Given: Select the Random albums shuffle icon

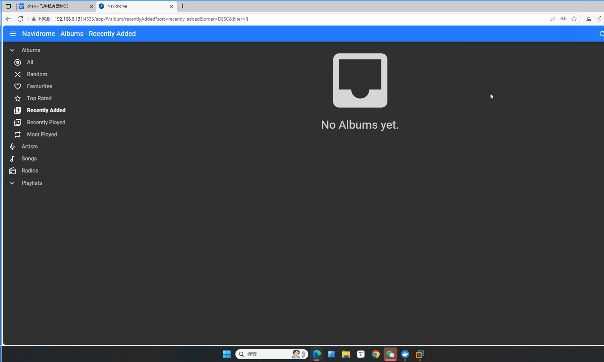Looking at the screenshot, I should [x=17, y=74].
